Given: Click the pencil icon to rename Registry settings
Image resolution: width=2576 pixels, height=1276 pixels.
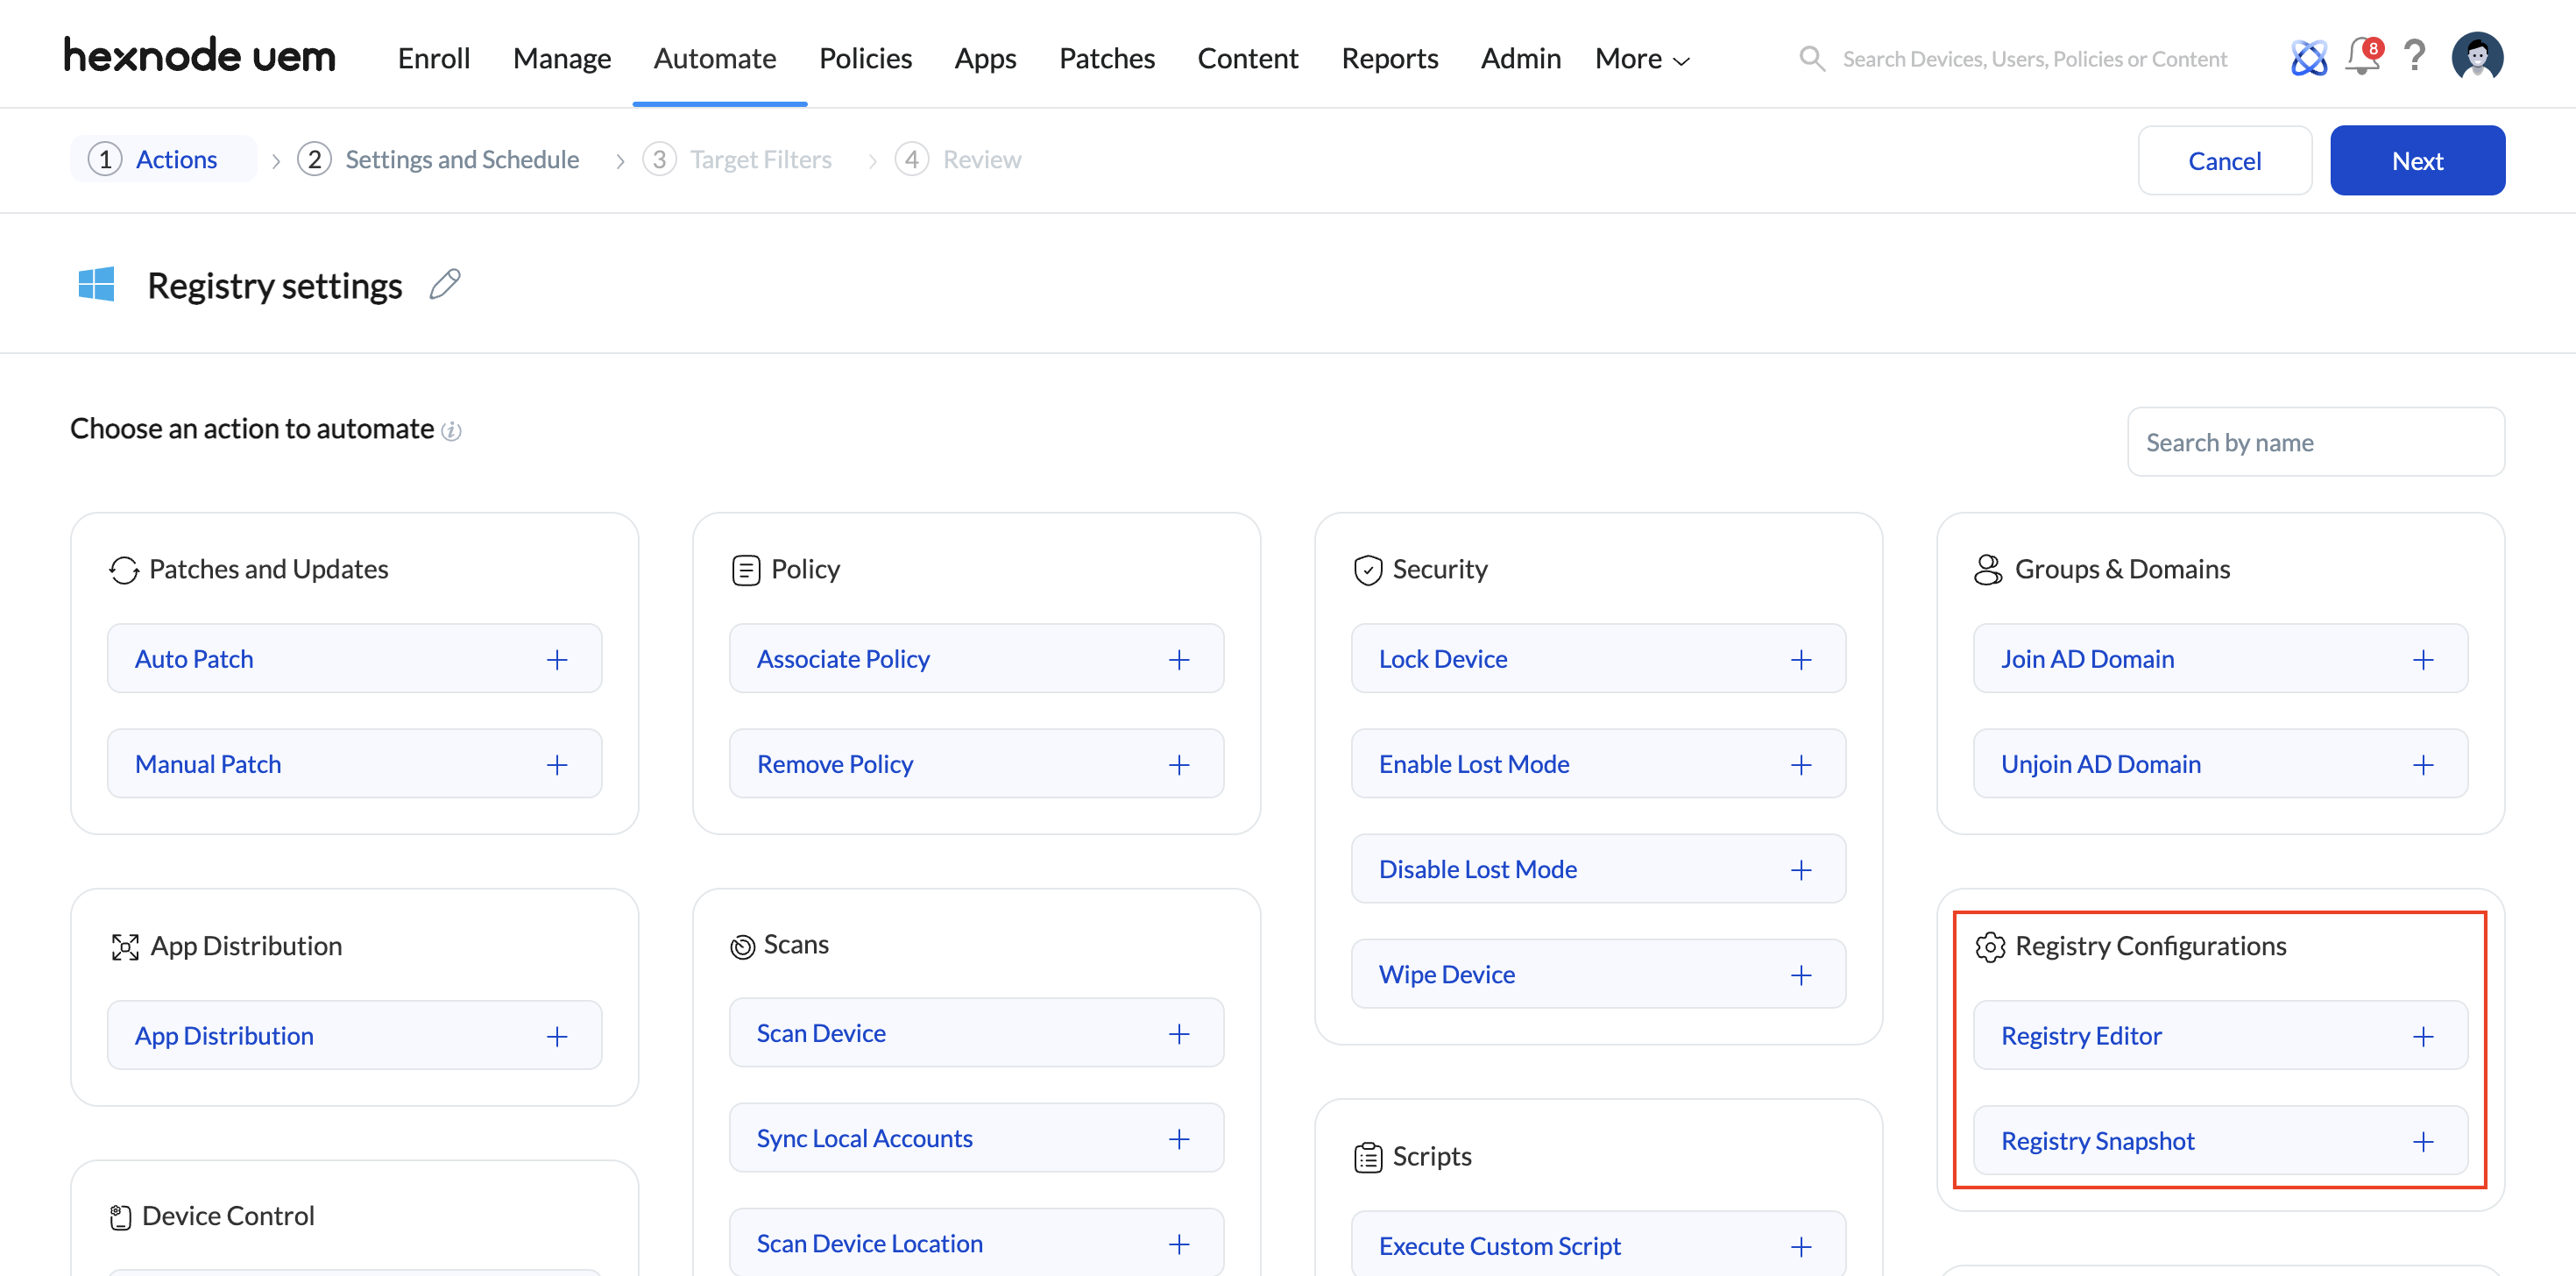Looking at the screenshot, I should pyautogui.click(x=445, y=285).
